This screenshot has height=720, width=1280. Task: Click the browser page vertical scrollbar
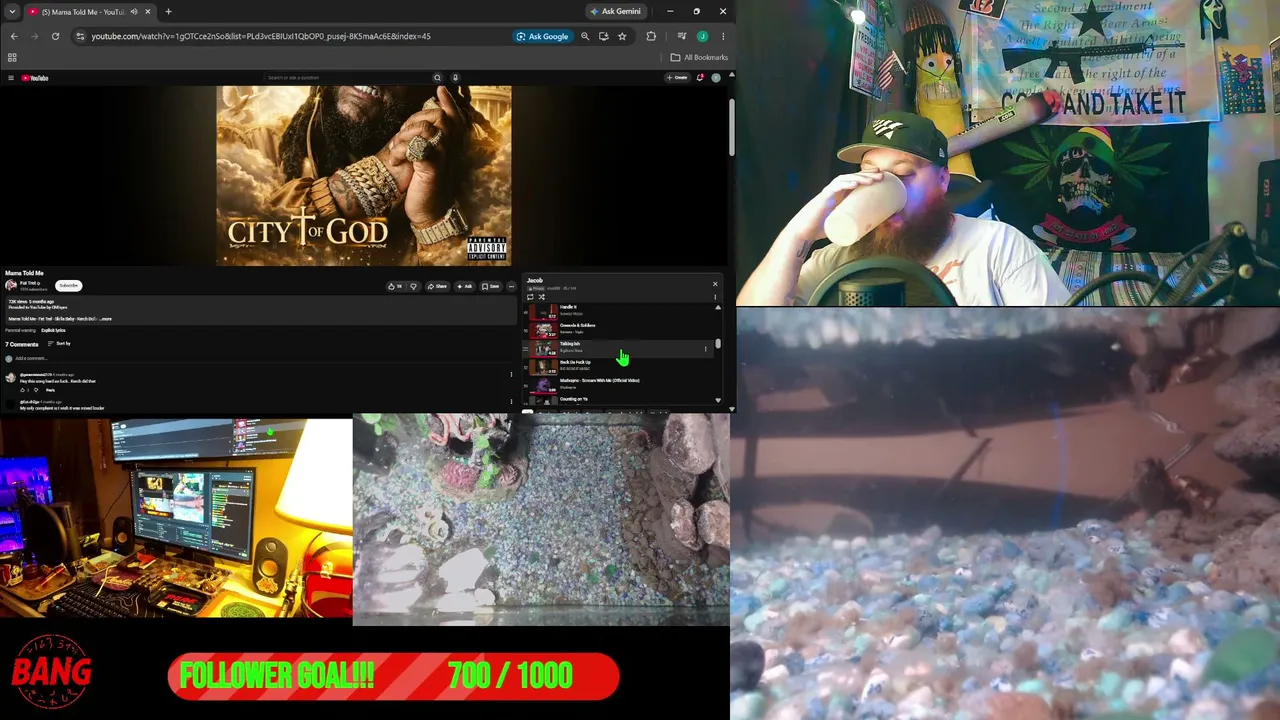coord(732,126)
